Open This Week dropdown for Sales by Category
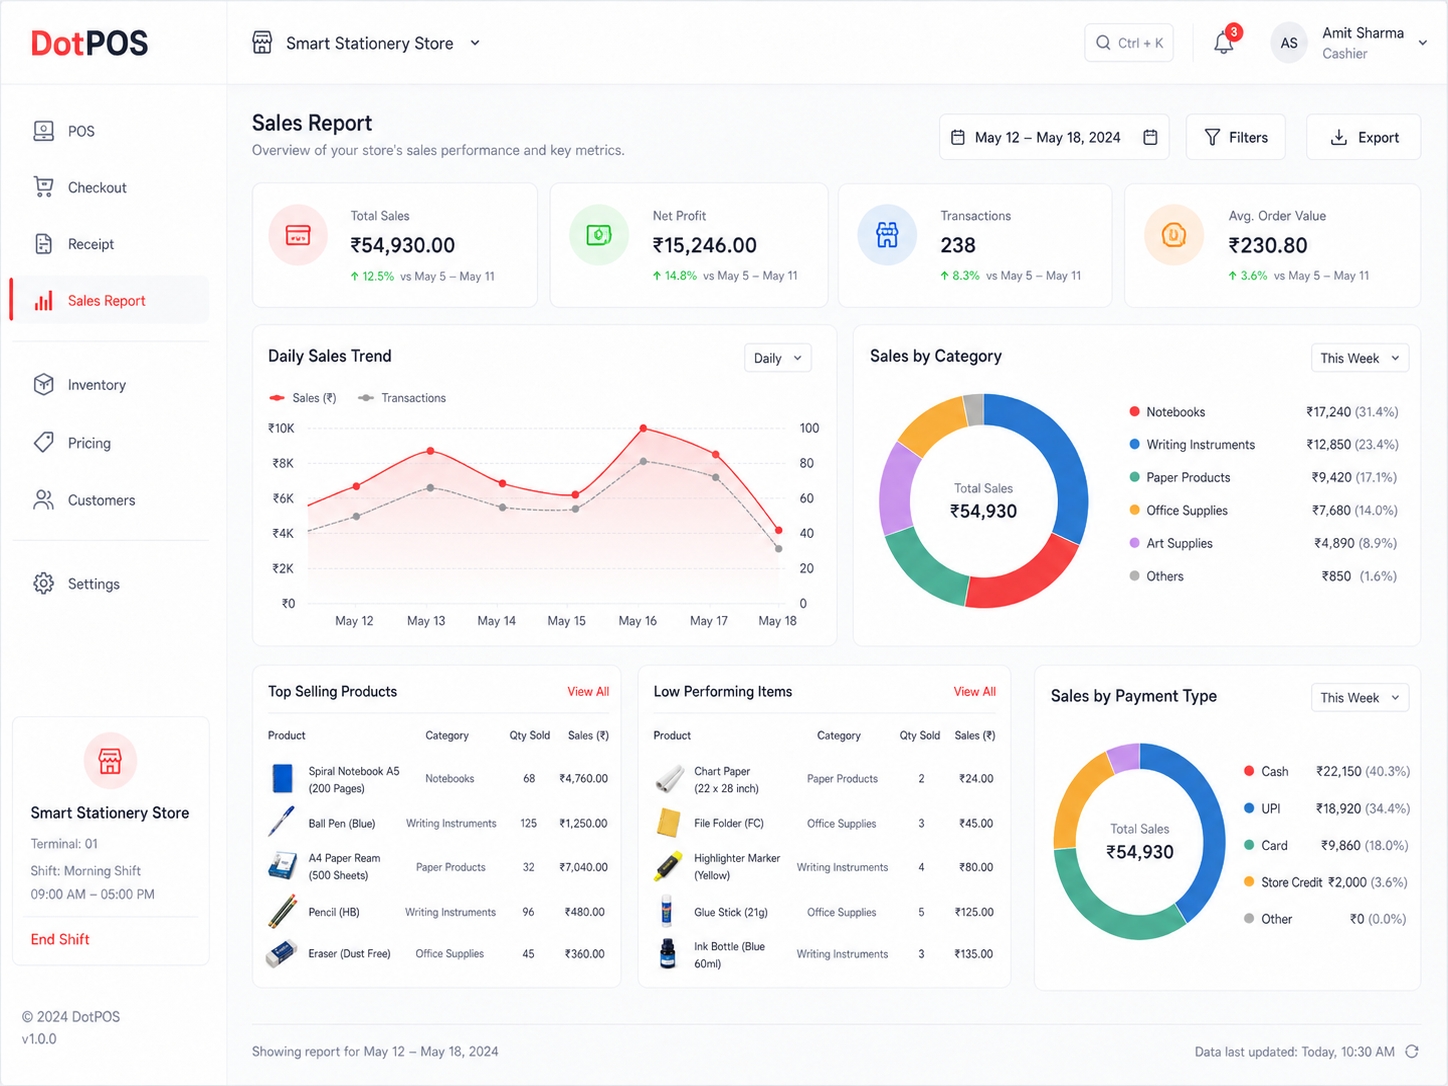Image resolution: width=1448 pixels, height=1086 pixels. [1359, 358]
